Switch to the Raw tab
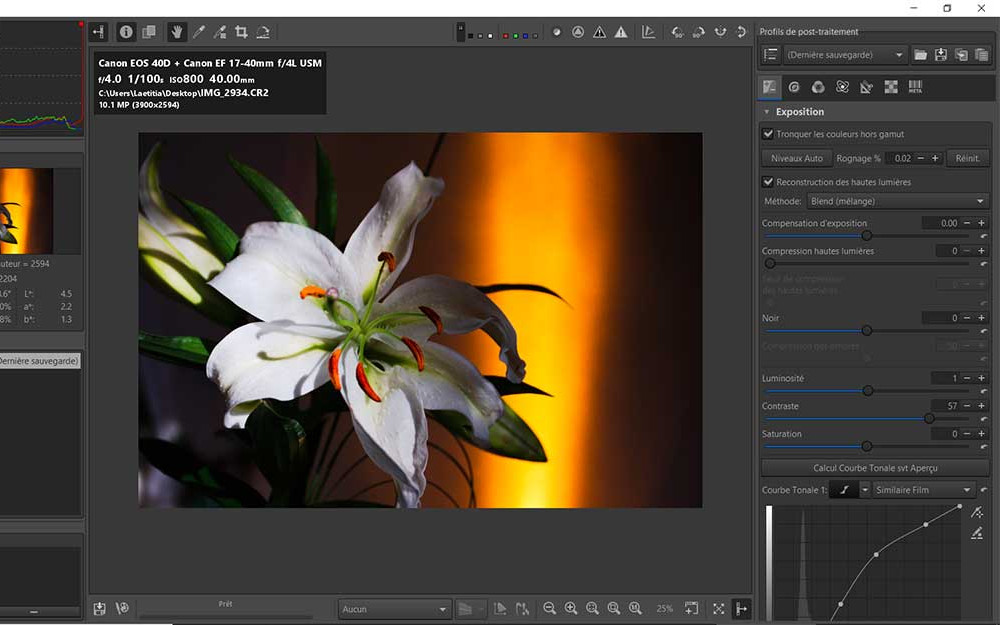The height and width of the screenshot is (625, 1000). 891,87
